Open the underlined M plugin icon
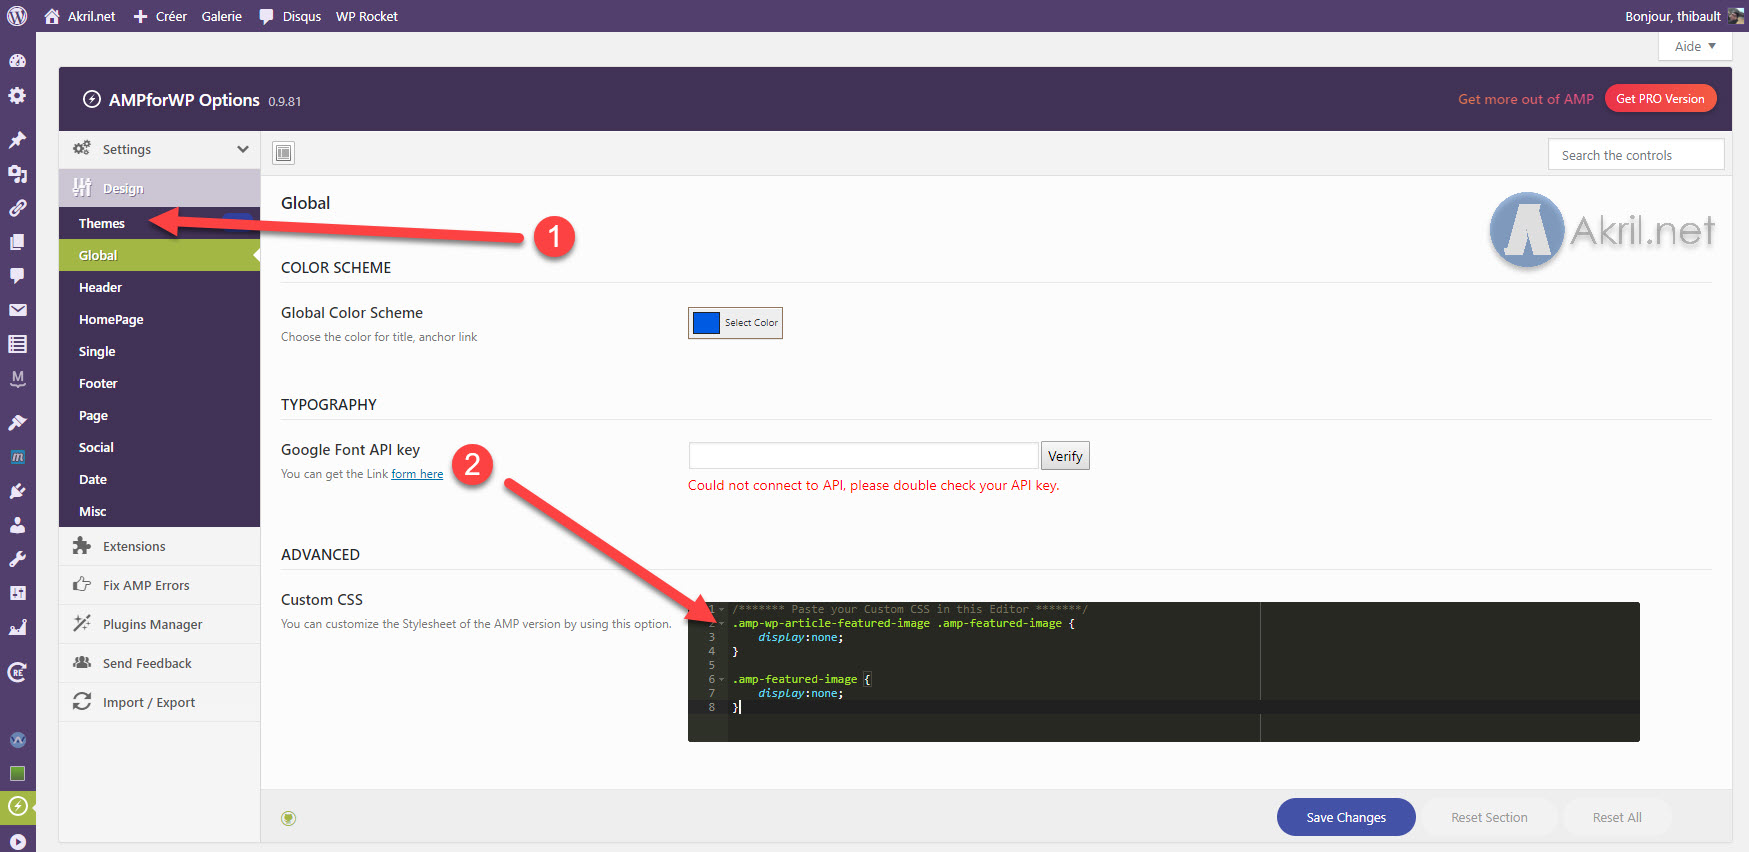Screen dimensions: 1749x852 coord(17,378)
